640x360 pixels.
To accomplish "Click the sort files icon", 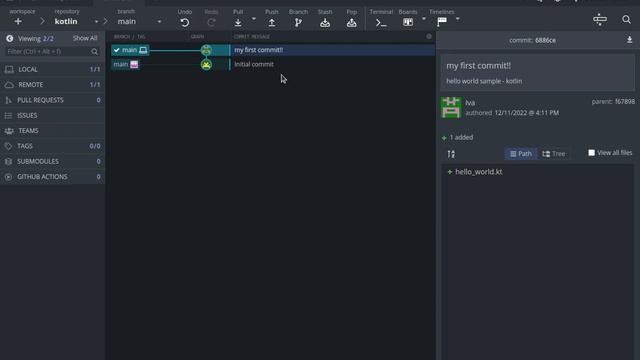I will click(x=451, y=154).
